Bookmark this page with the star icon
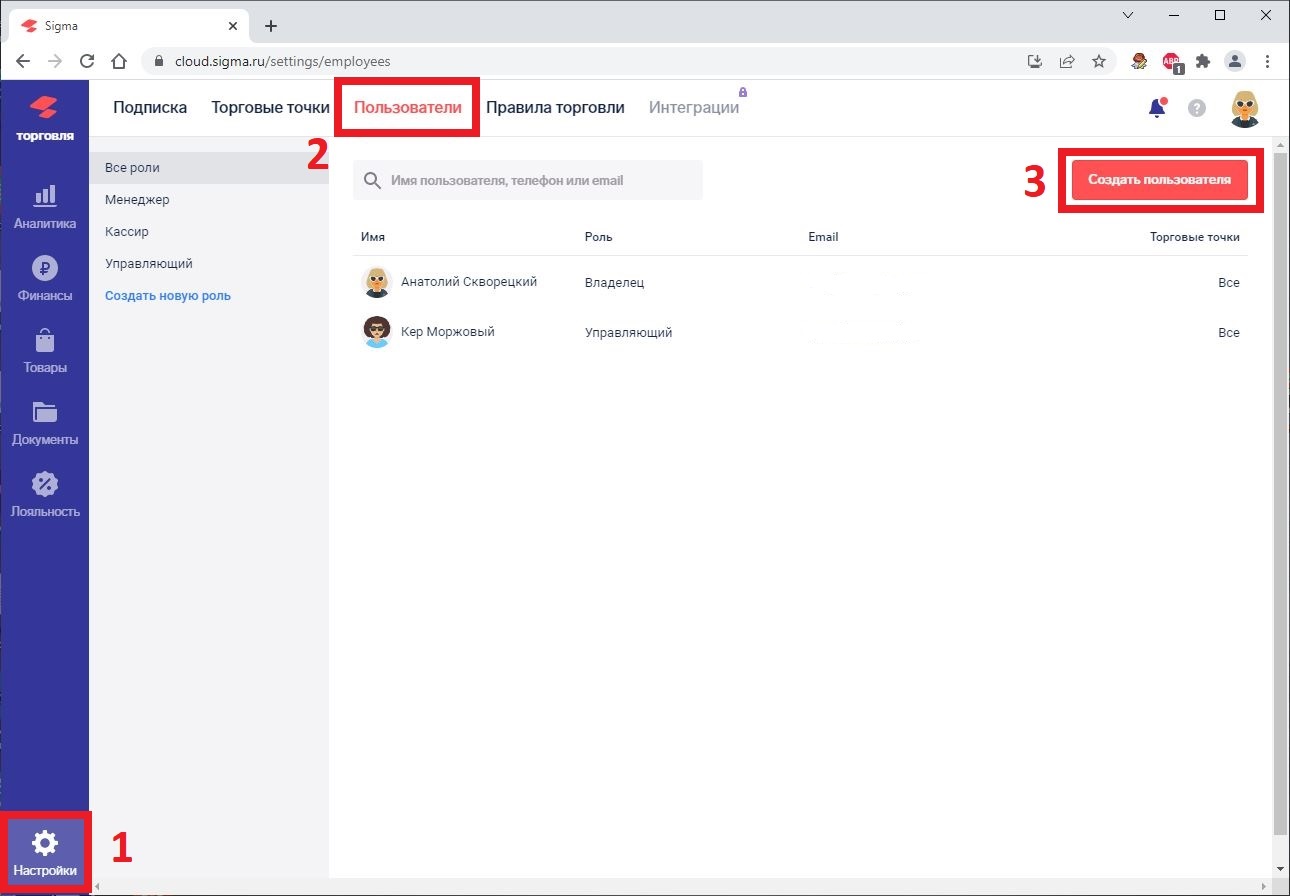 click(x=1099, y=61)
